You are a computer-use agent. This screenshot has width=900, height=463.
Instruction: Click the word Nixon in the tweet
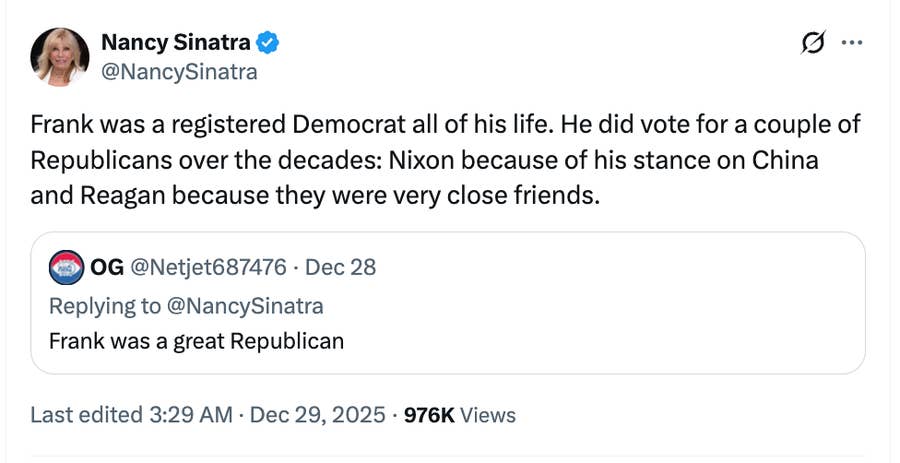click(421, 160)
